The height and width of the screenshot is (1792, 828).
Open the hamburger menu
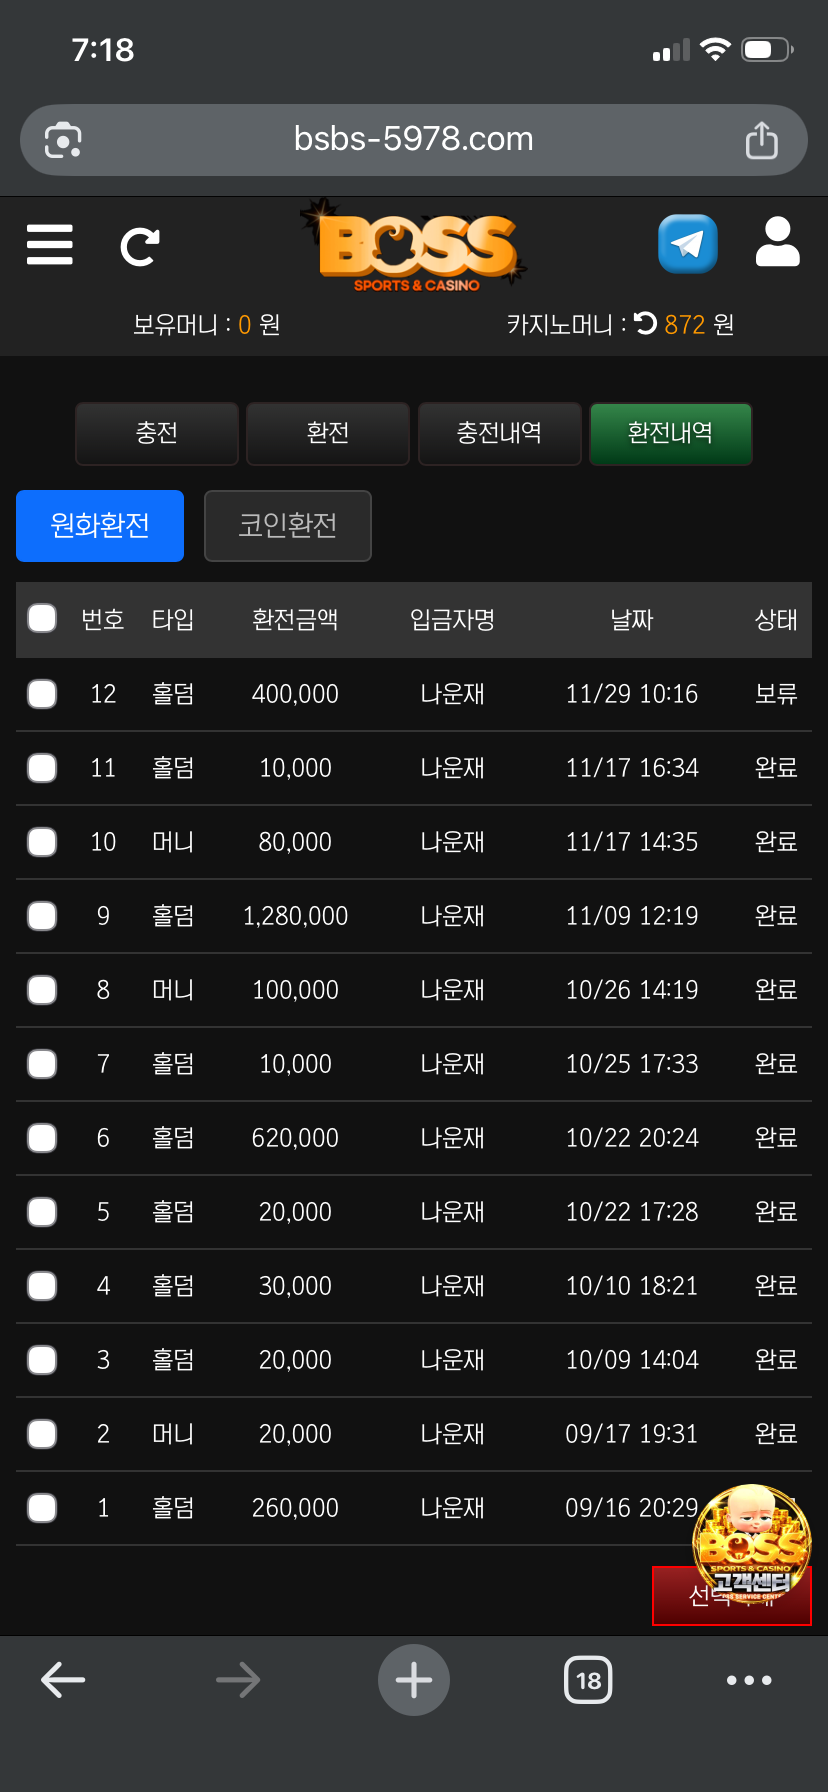tap(50, 244)
